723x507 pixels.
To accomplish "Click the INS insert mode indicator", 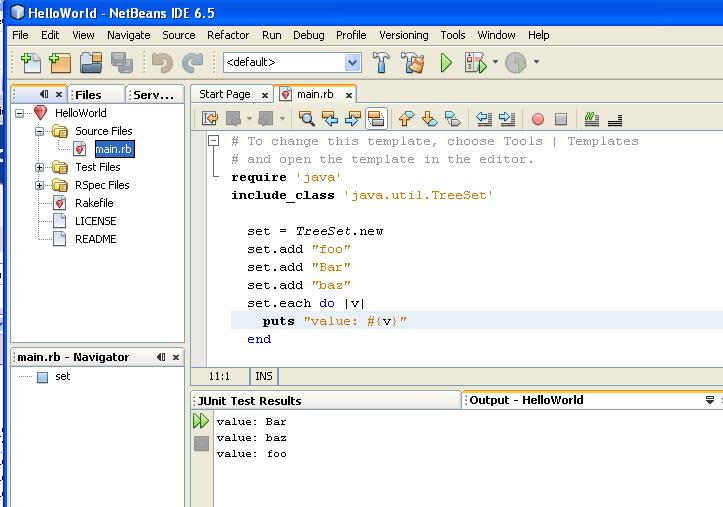I will (x=264, y=377).
